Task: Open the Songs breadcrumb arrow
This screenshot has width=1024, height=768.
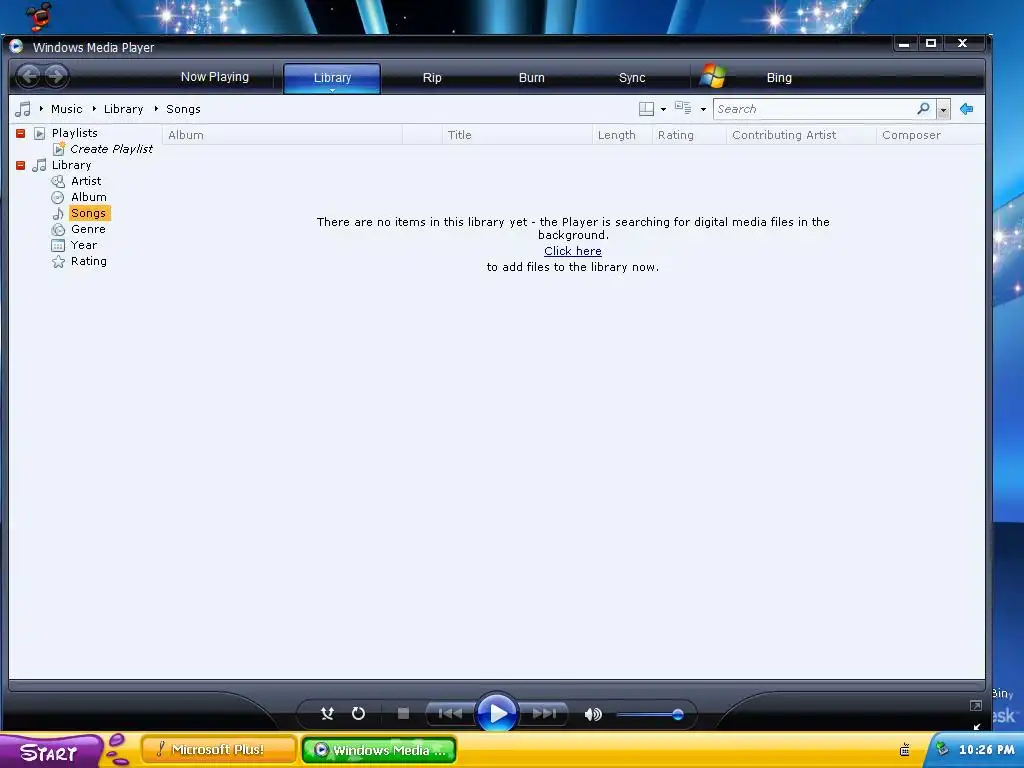Action: tap(156, 108)
